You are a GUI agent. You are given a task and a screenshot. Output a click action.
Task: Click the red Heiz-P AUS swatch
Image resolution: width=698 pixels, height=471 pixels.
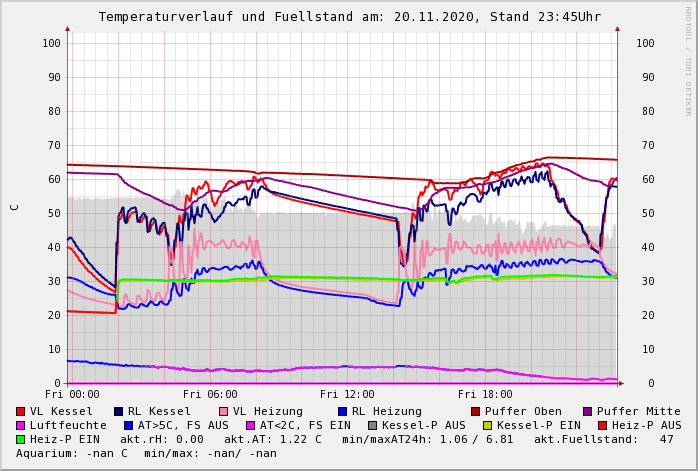600,425
